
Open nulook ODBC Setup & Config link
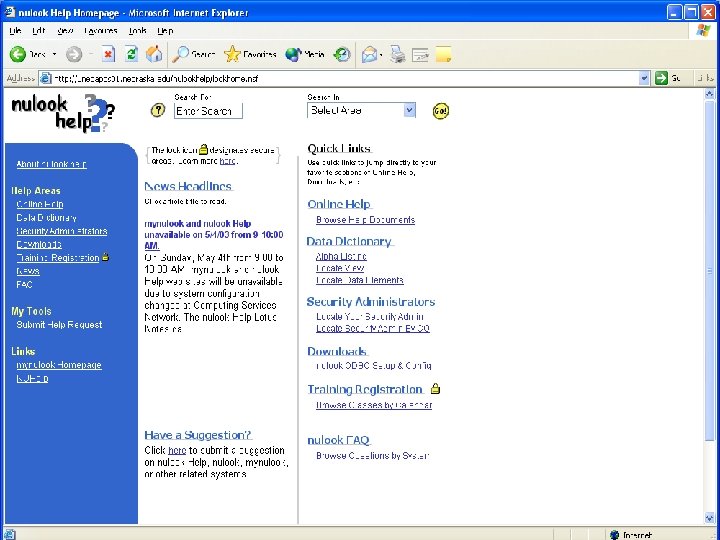374,366
